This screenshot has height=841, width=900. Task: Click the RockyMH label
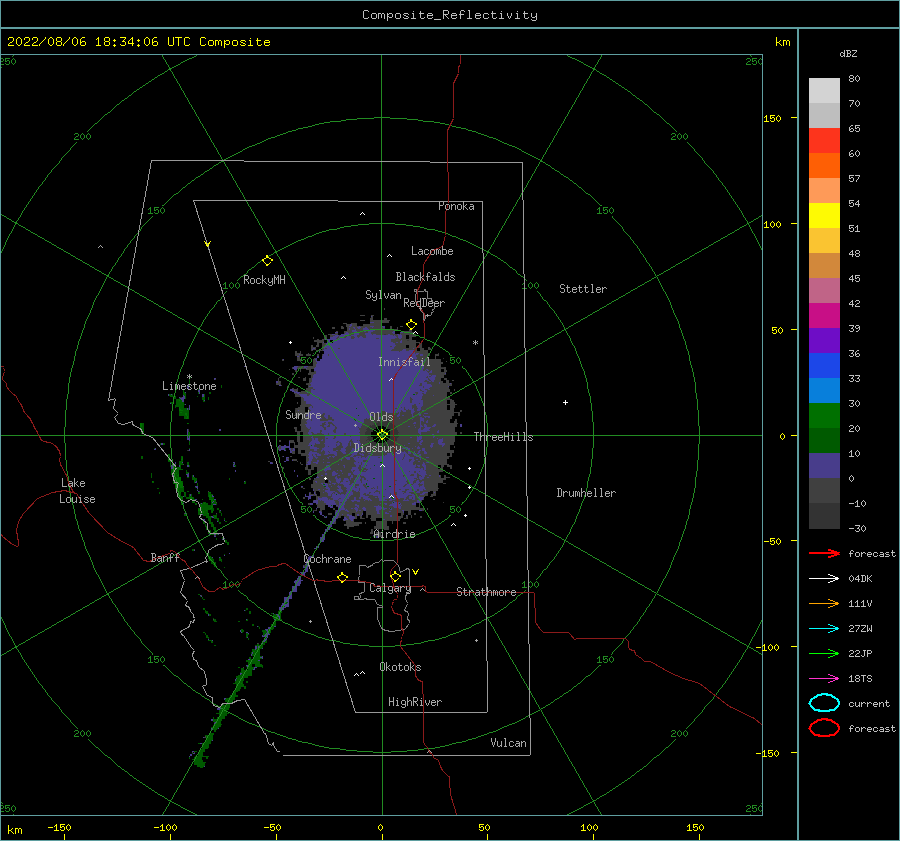point(264,280)
